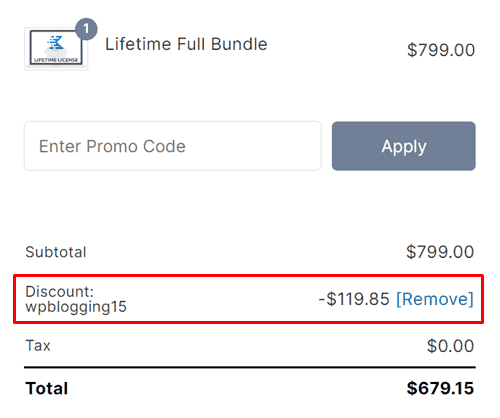Screen dimensions: 500x418
Task: Click the blue logo inside product image
Action: [55, 43]
